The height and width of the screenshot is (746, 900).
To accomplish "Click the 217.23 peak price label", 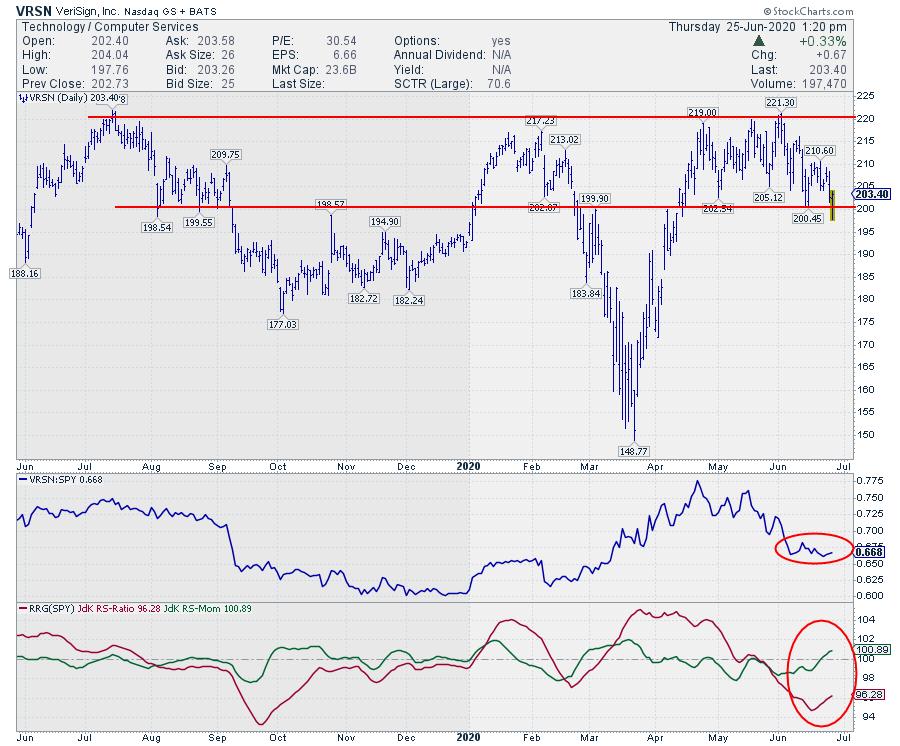I will coord(541,121).
